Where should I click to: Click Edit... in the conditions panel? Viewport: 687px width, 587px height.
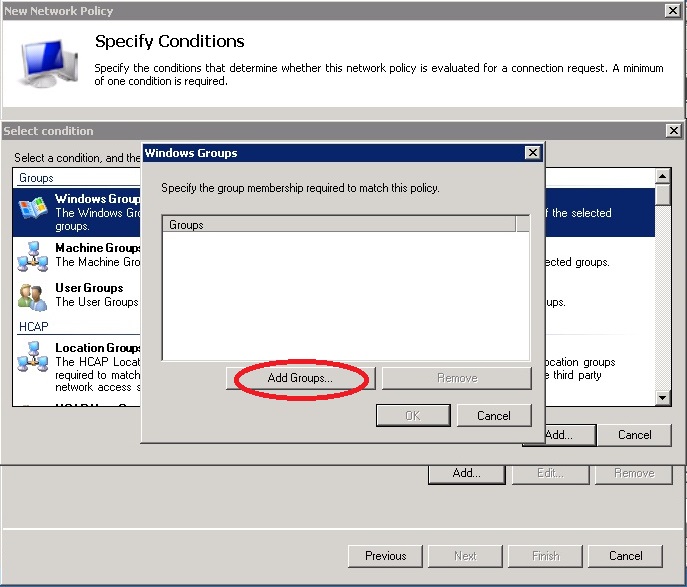550,473
